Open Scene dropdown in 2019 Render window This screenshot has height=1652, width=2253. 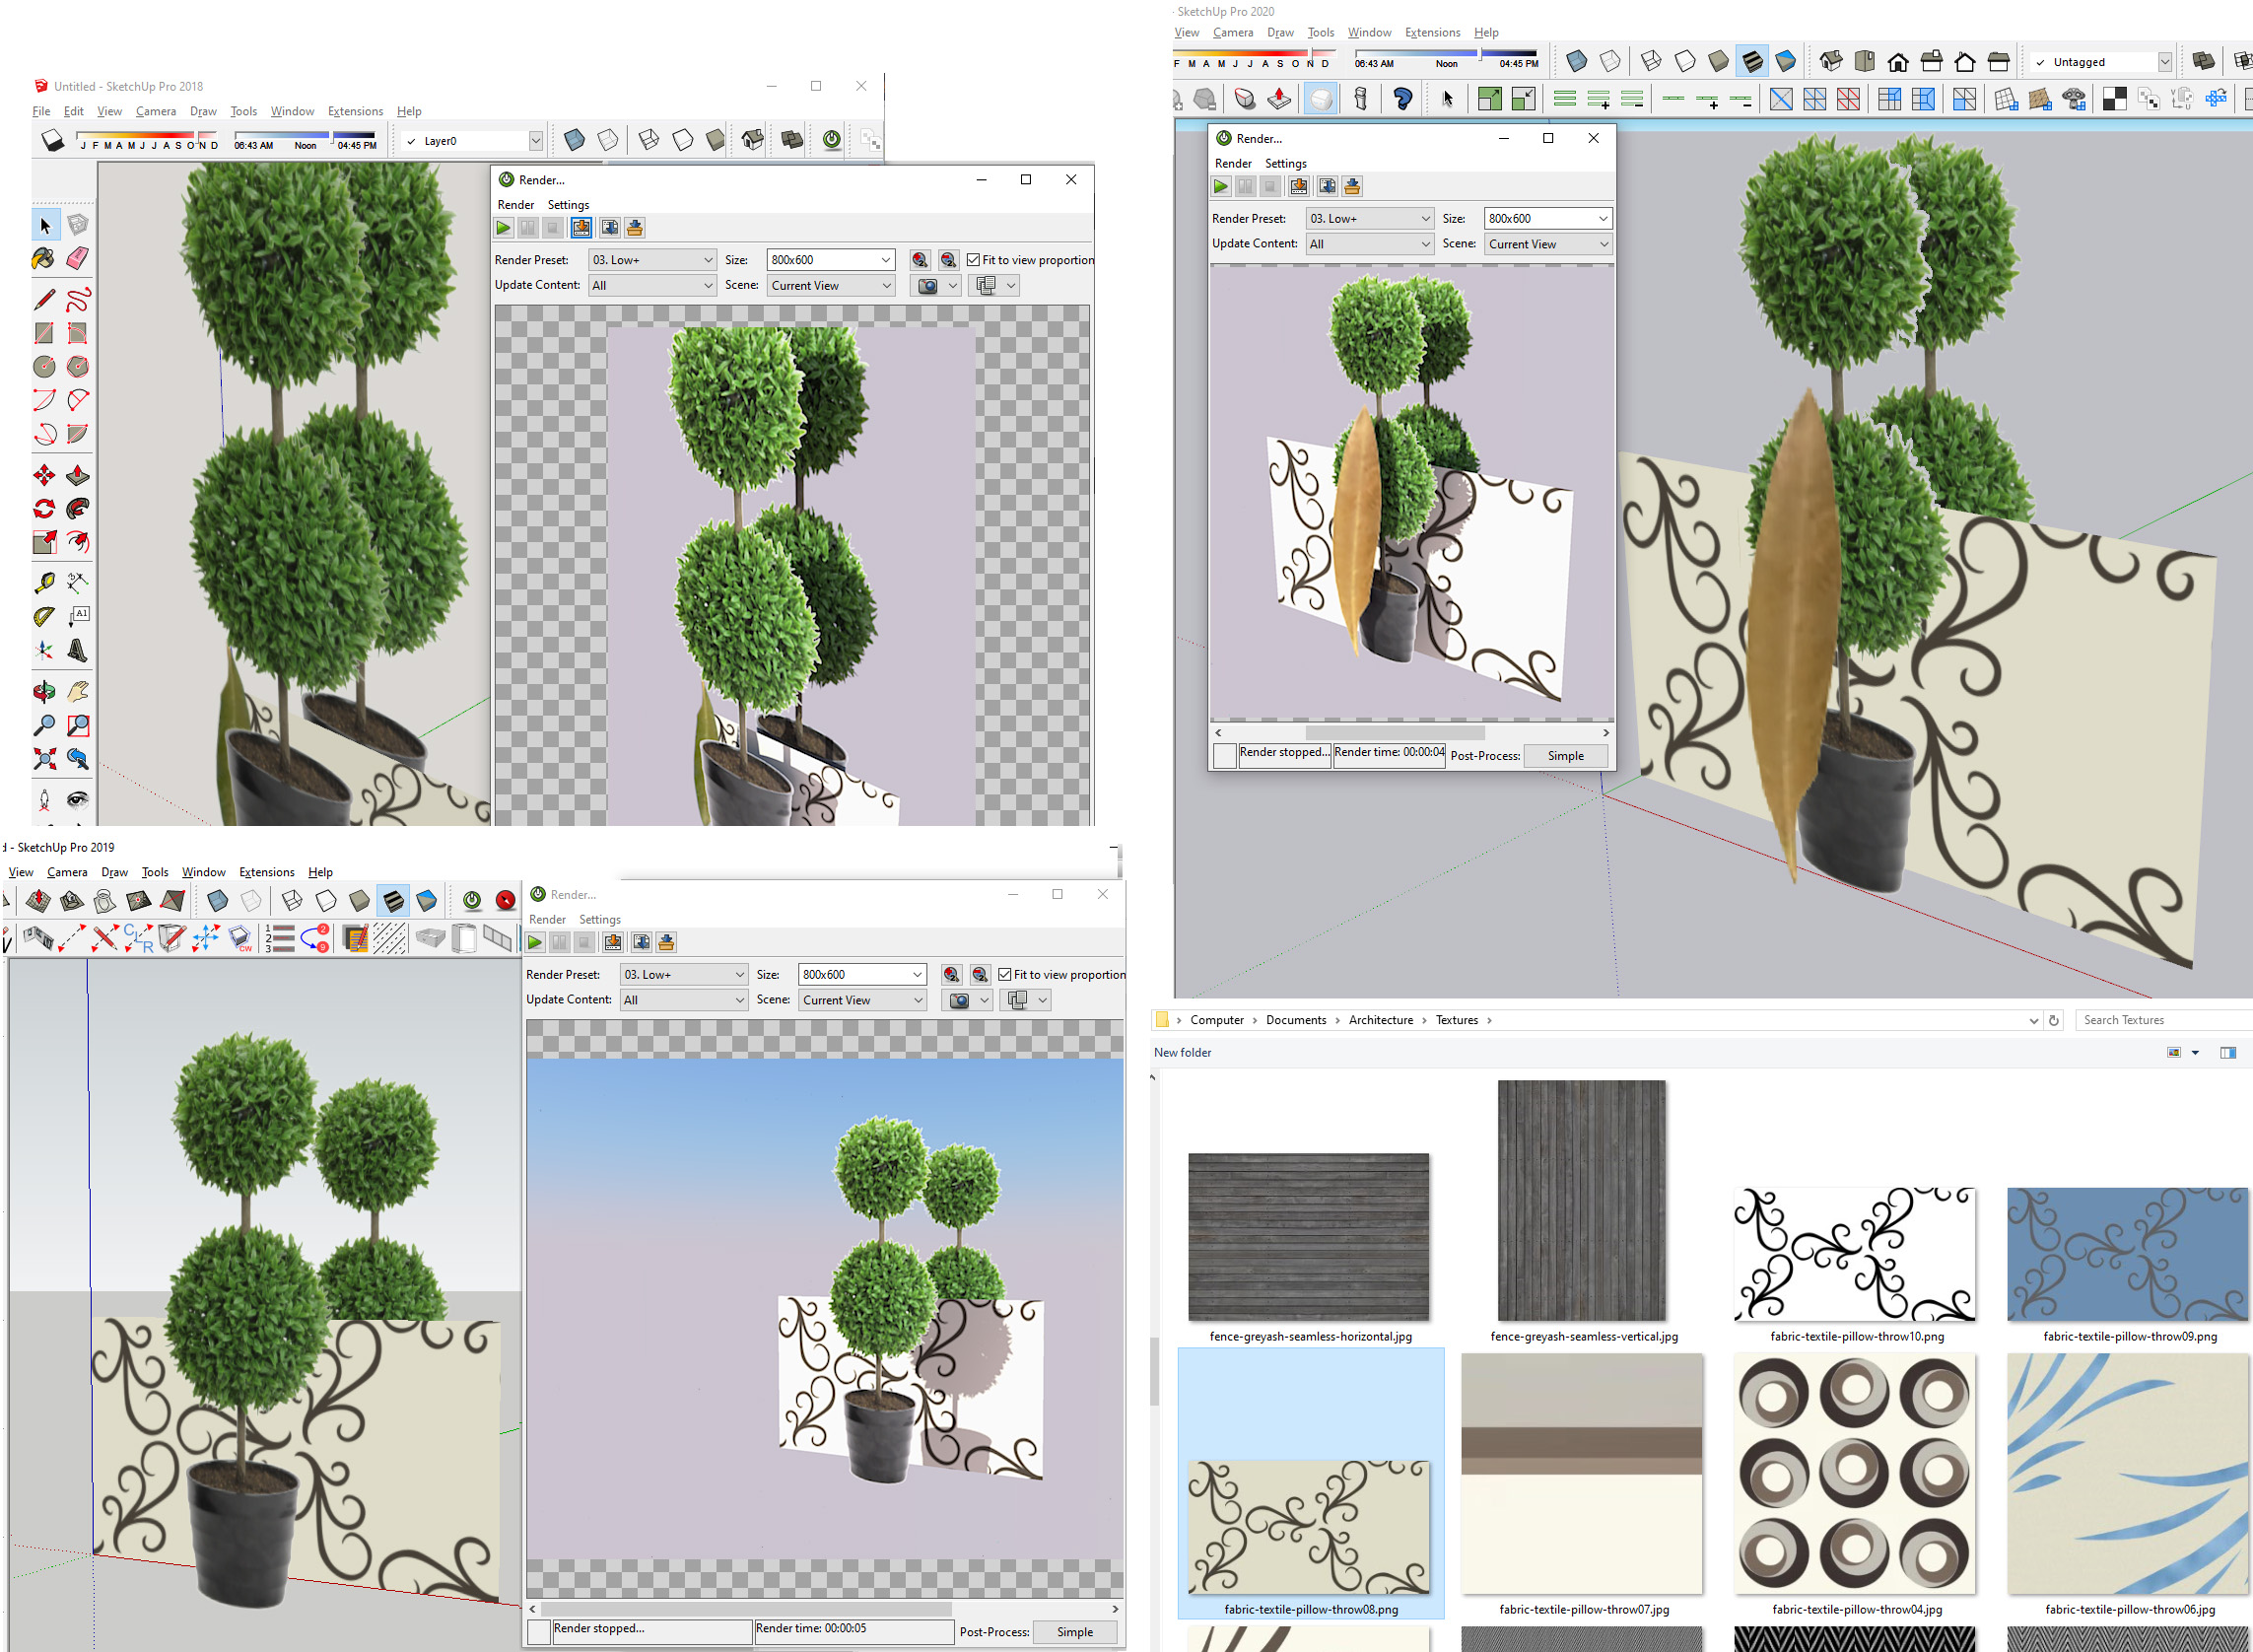pos(862,1000)
